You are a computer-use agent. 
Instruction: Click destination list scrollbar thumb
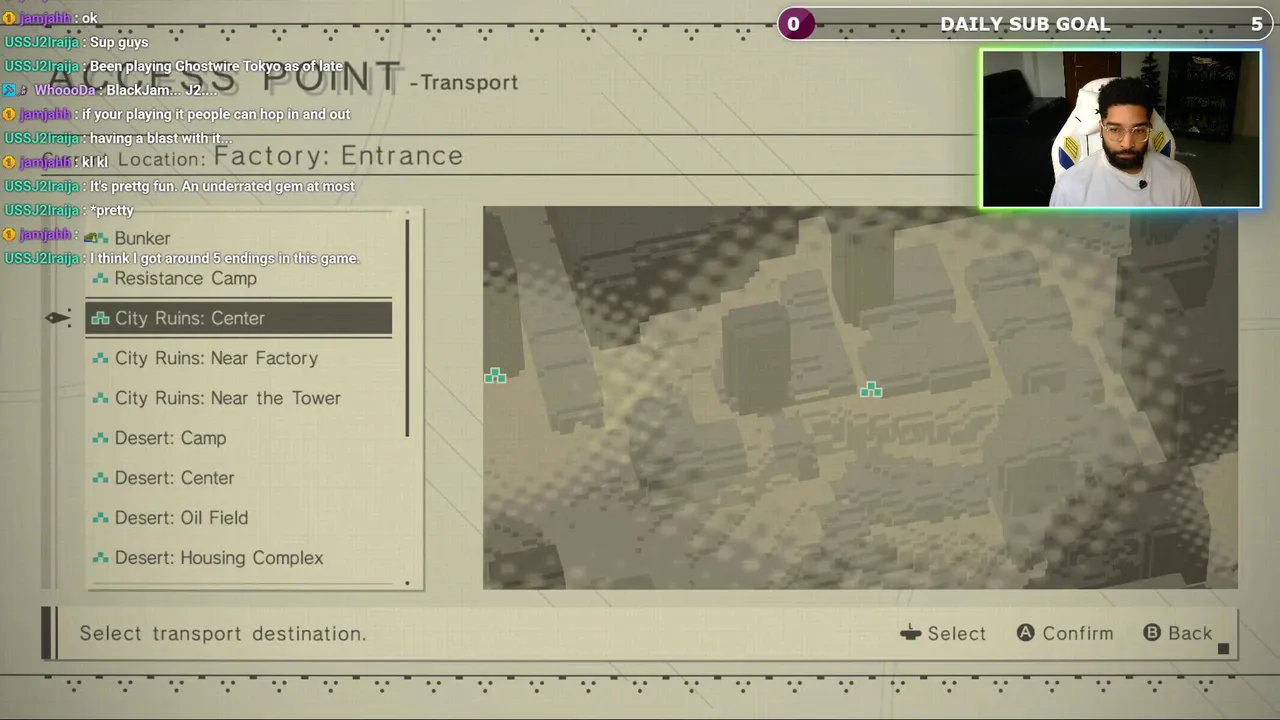[407, 328]
